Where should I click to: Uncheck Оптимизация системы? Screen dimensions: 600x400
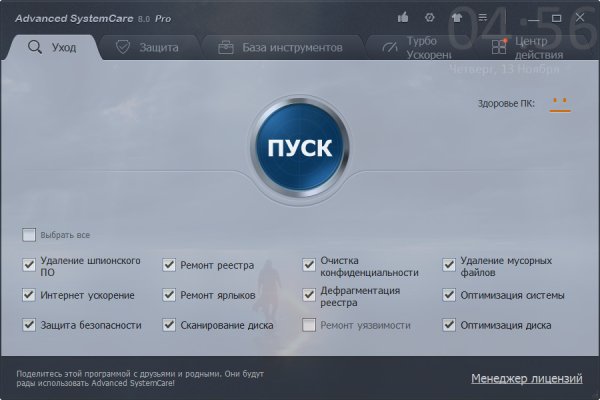[449, 295]
